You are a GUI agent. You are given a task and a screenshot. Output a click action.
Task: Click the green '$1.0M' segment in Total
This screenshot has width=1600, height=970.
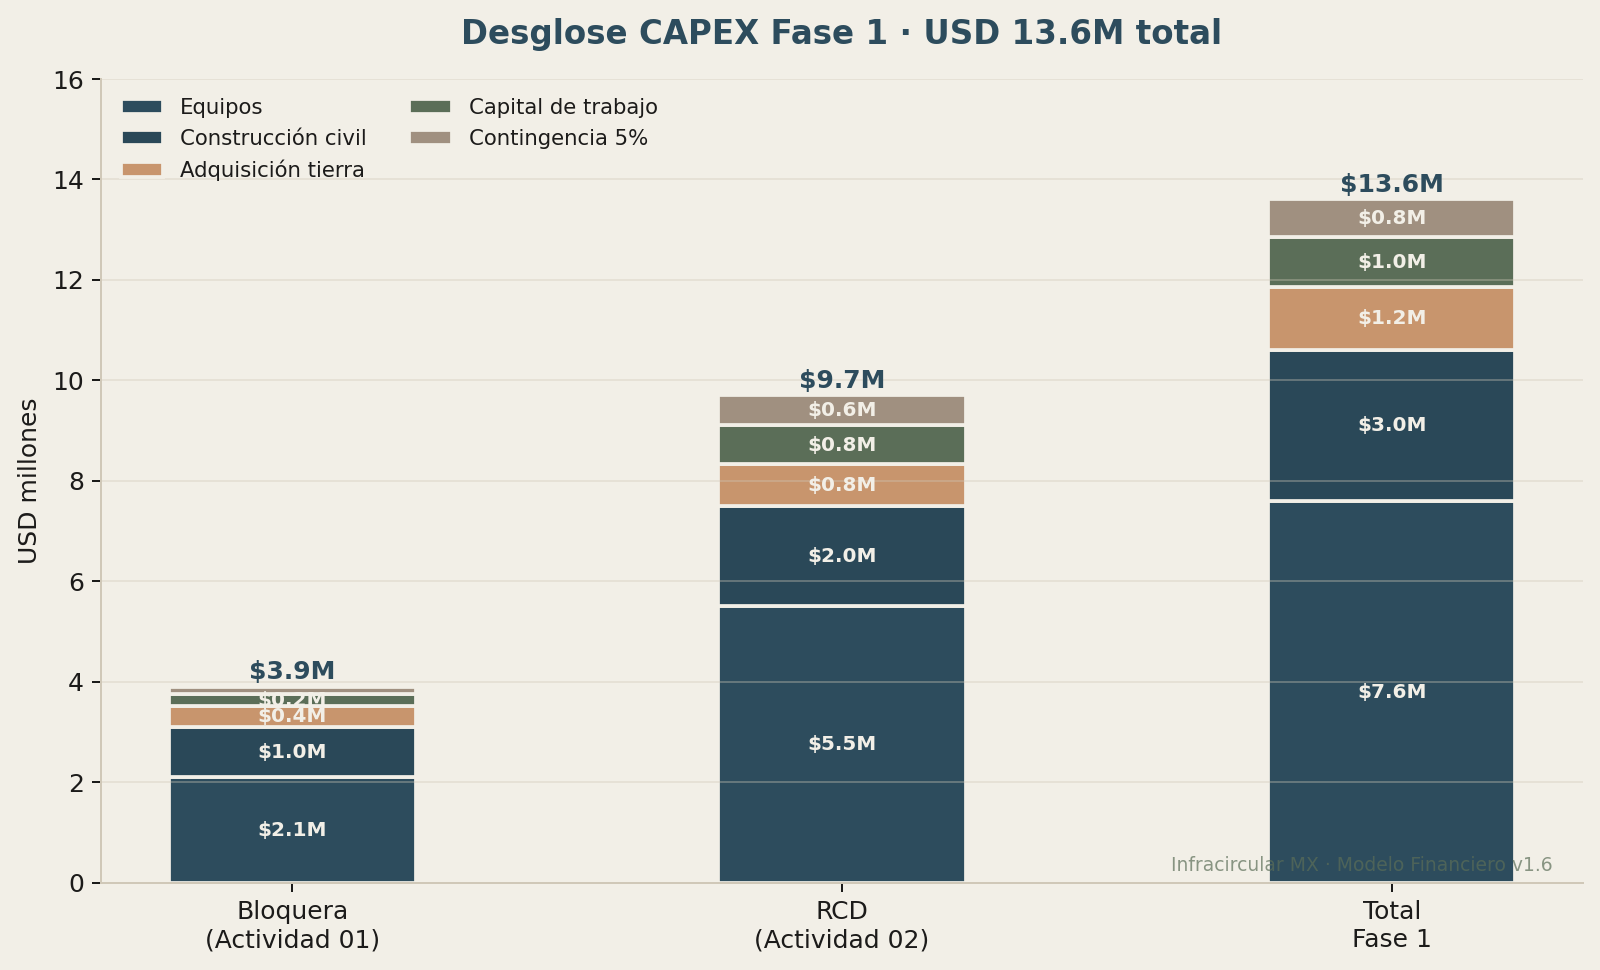click(x=1392, y=262)
